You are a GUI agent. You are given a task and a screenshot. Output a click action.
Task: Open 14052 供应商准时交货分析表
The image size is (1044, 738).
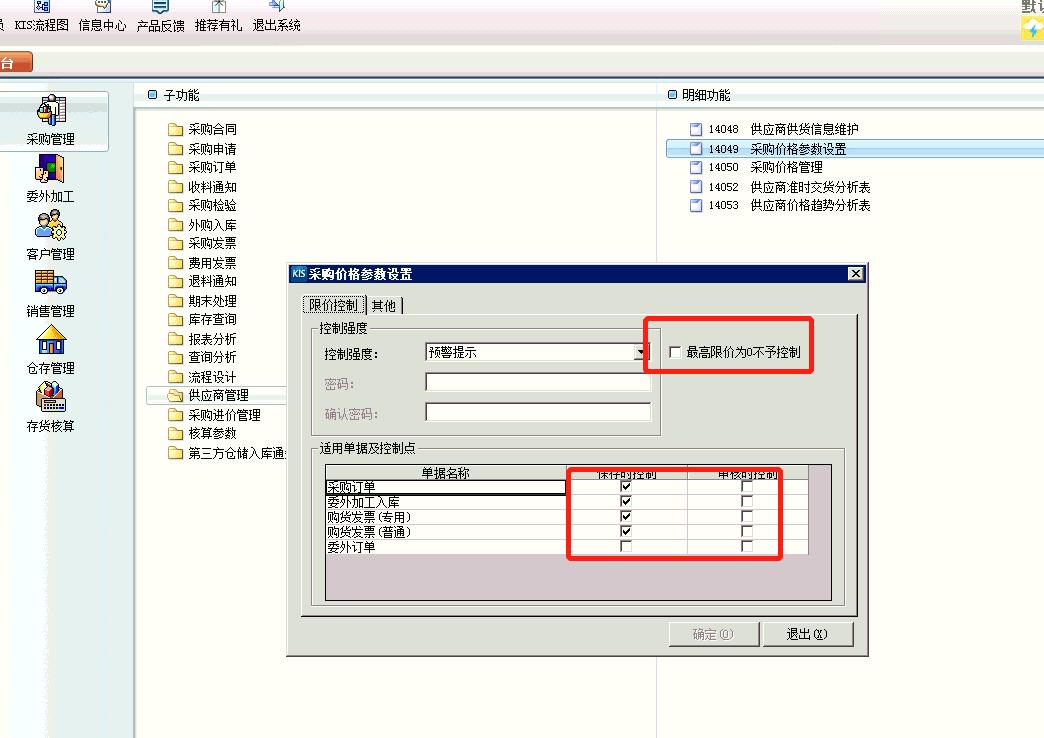pyautogui.click(x=780, y=186)
